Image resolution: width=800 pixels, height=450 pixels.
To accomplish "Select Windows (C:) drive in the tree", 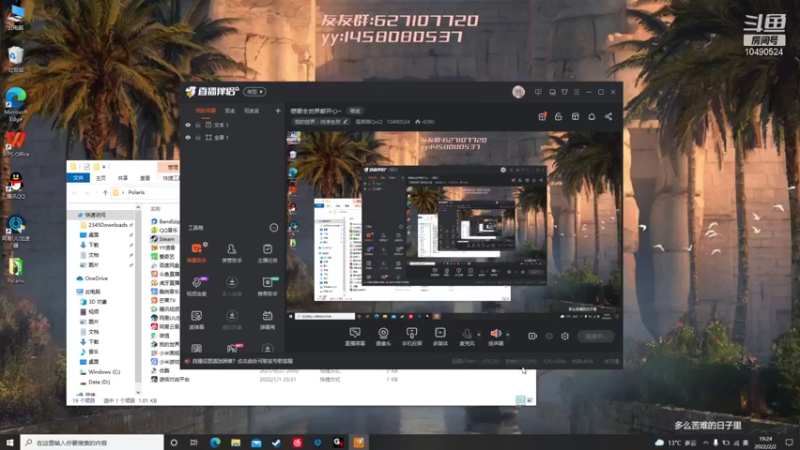I will (100, 372).
